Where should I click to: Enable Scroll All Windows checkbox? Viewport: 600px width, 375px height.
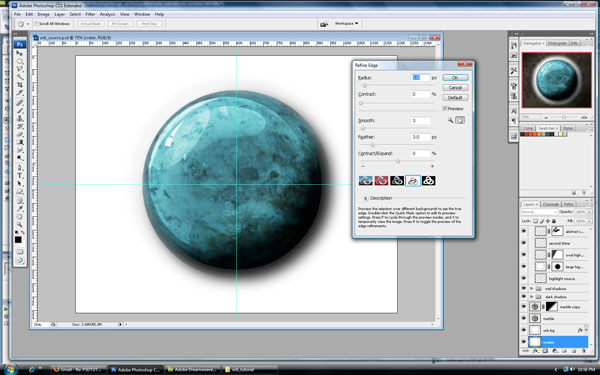point(37,24)
